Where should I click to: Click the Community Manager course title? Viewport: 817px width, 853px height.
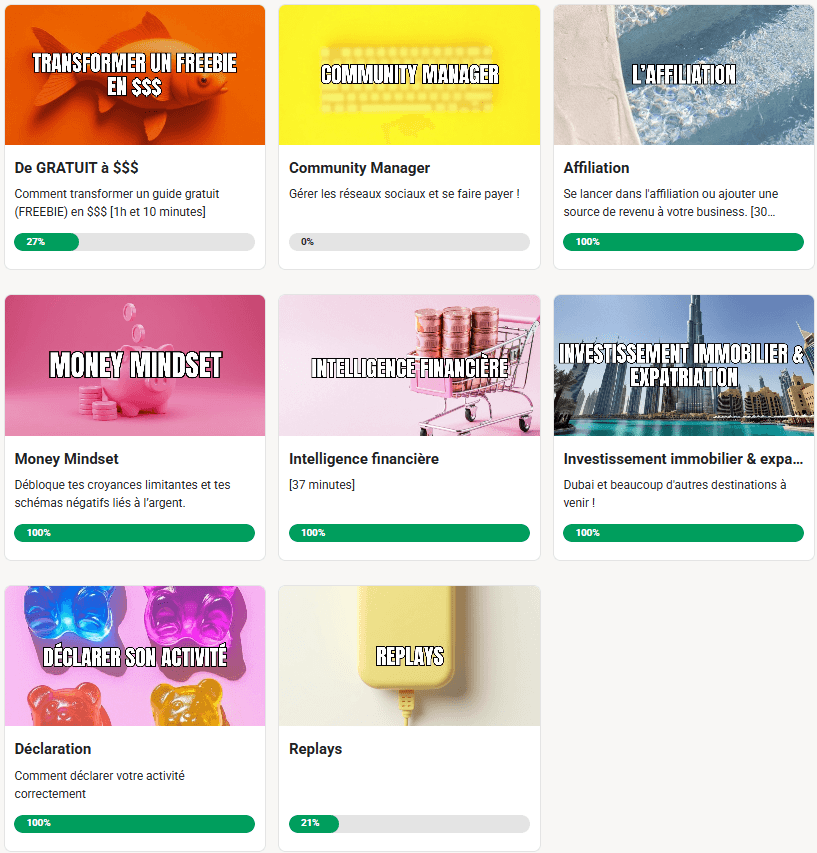click(359, 168)
